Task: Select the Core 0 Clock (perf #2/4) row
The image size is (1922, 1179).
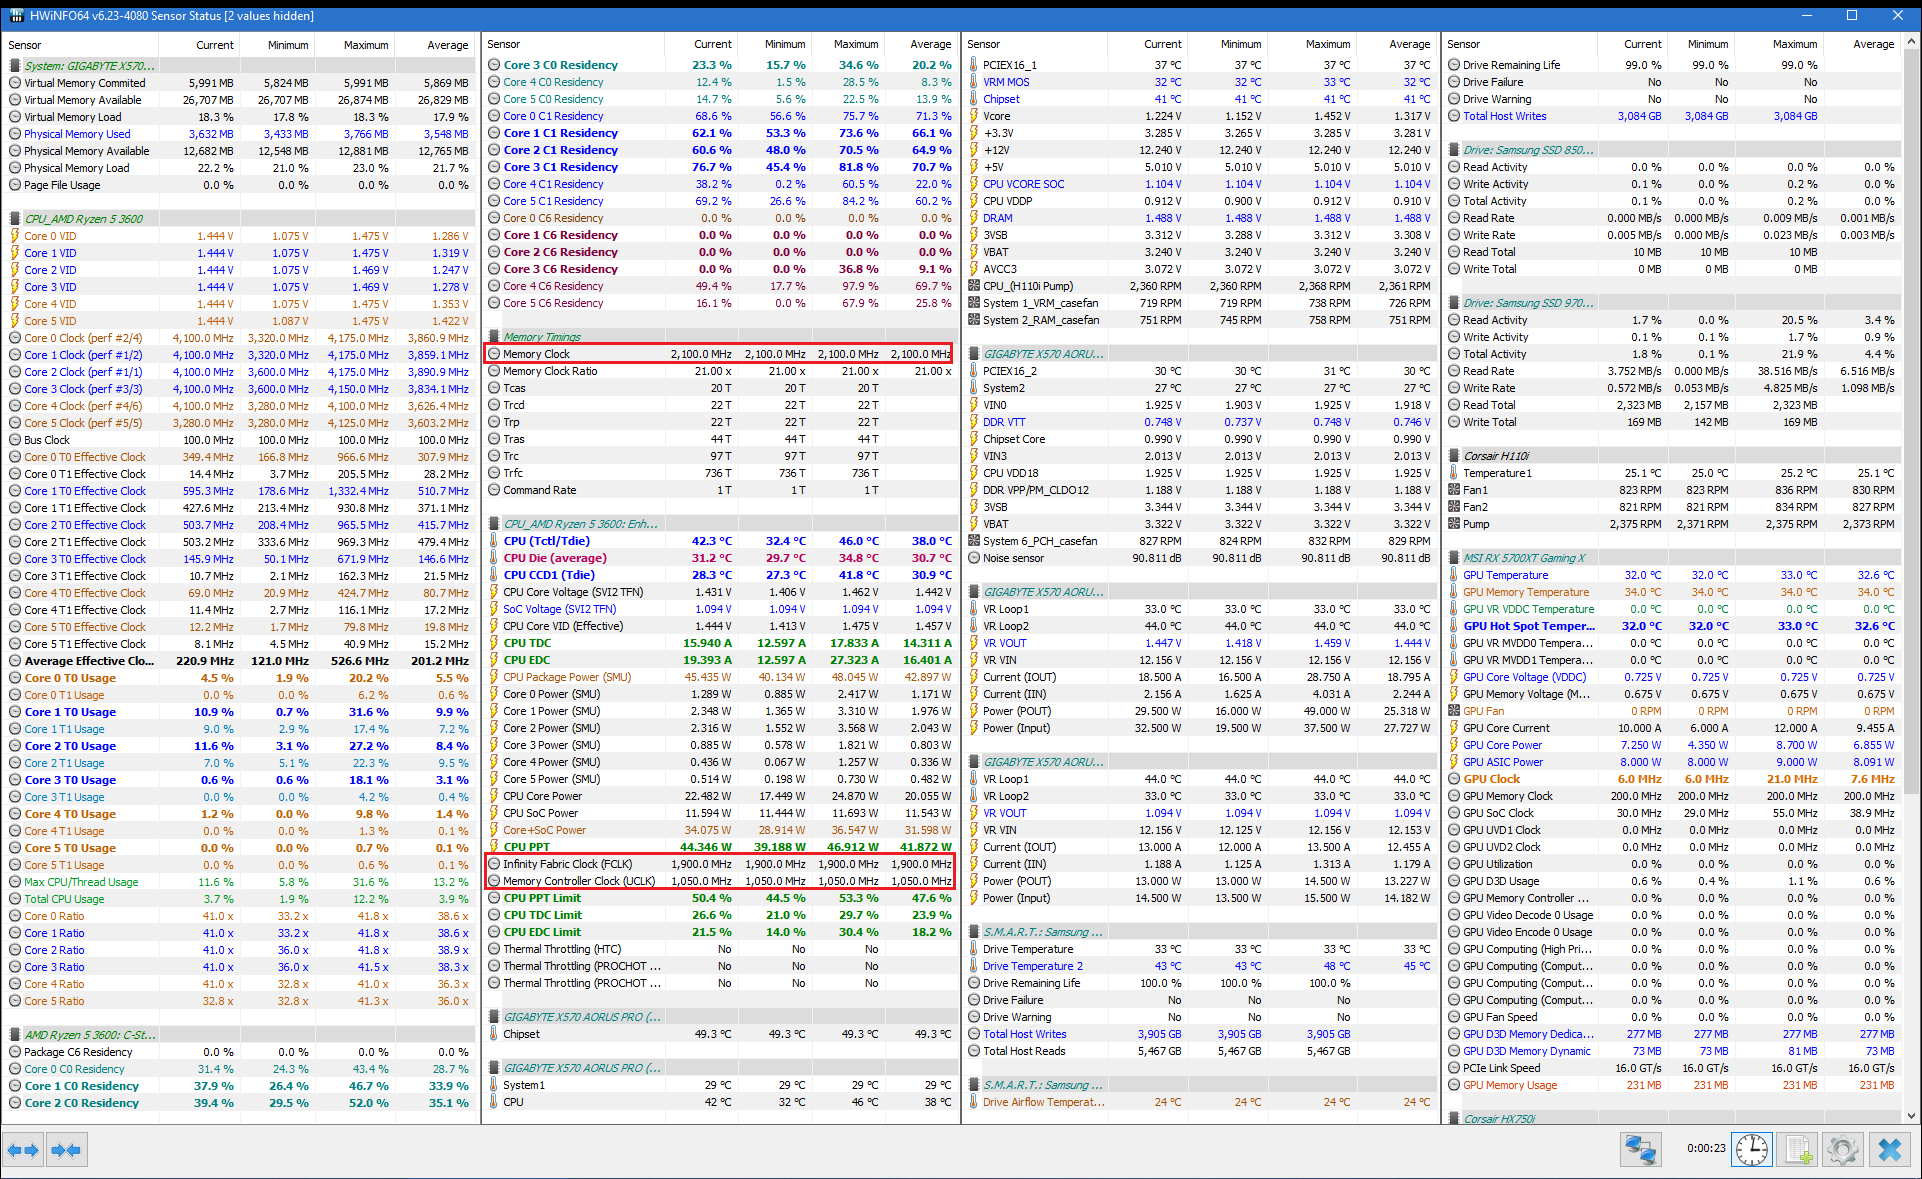Action: pos(240,338)
